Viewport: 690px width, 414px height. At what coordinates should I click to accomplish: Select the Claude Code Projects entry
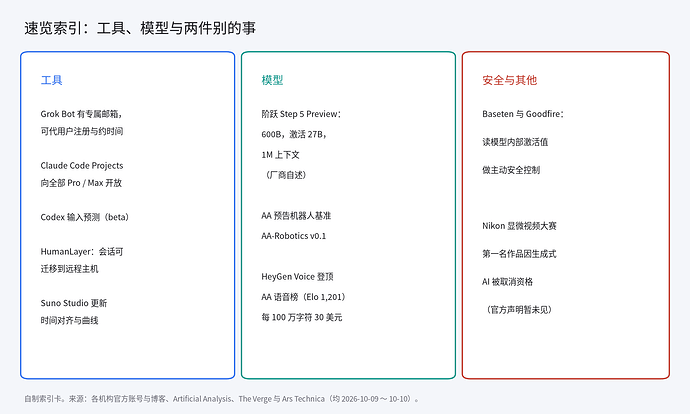82,165
